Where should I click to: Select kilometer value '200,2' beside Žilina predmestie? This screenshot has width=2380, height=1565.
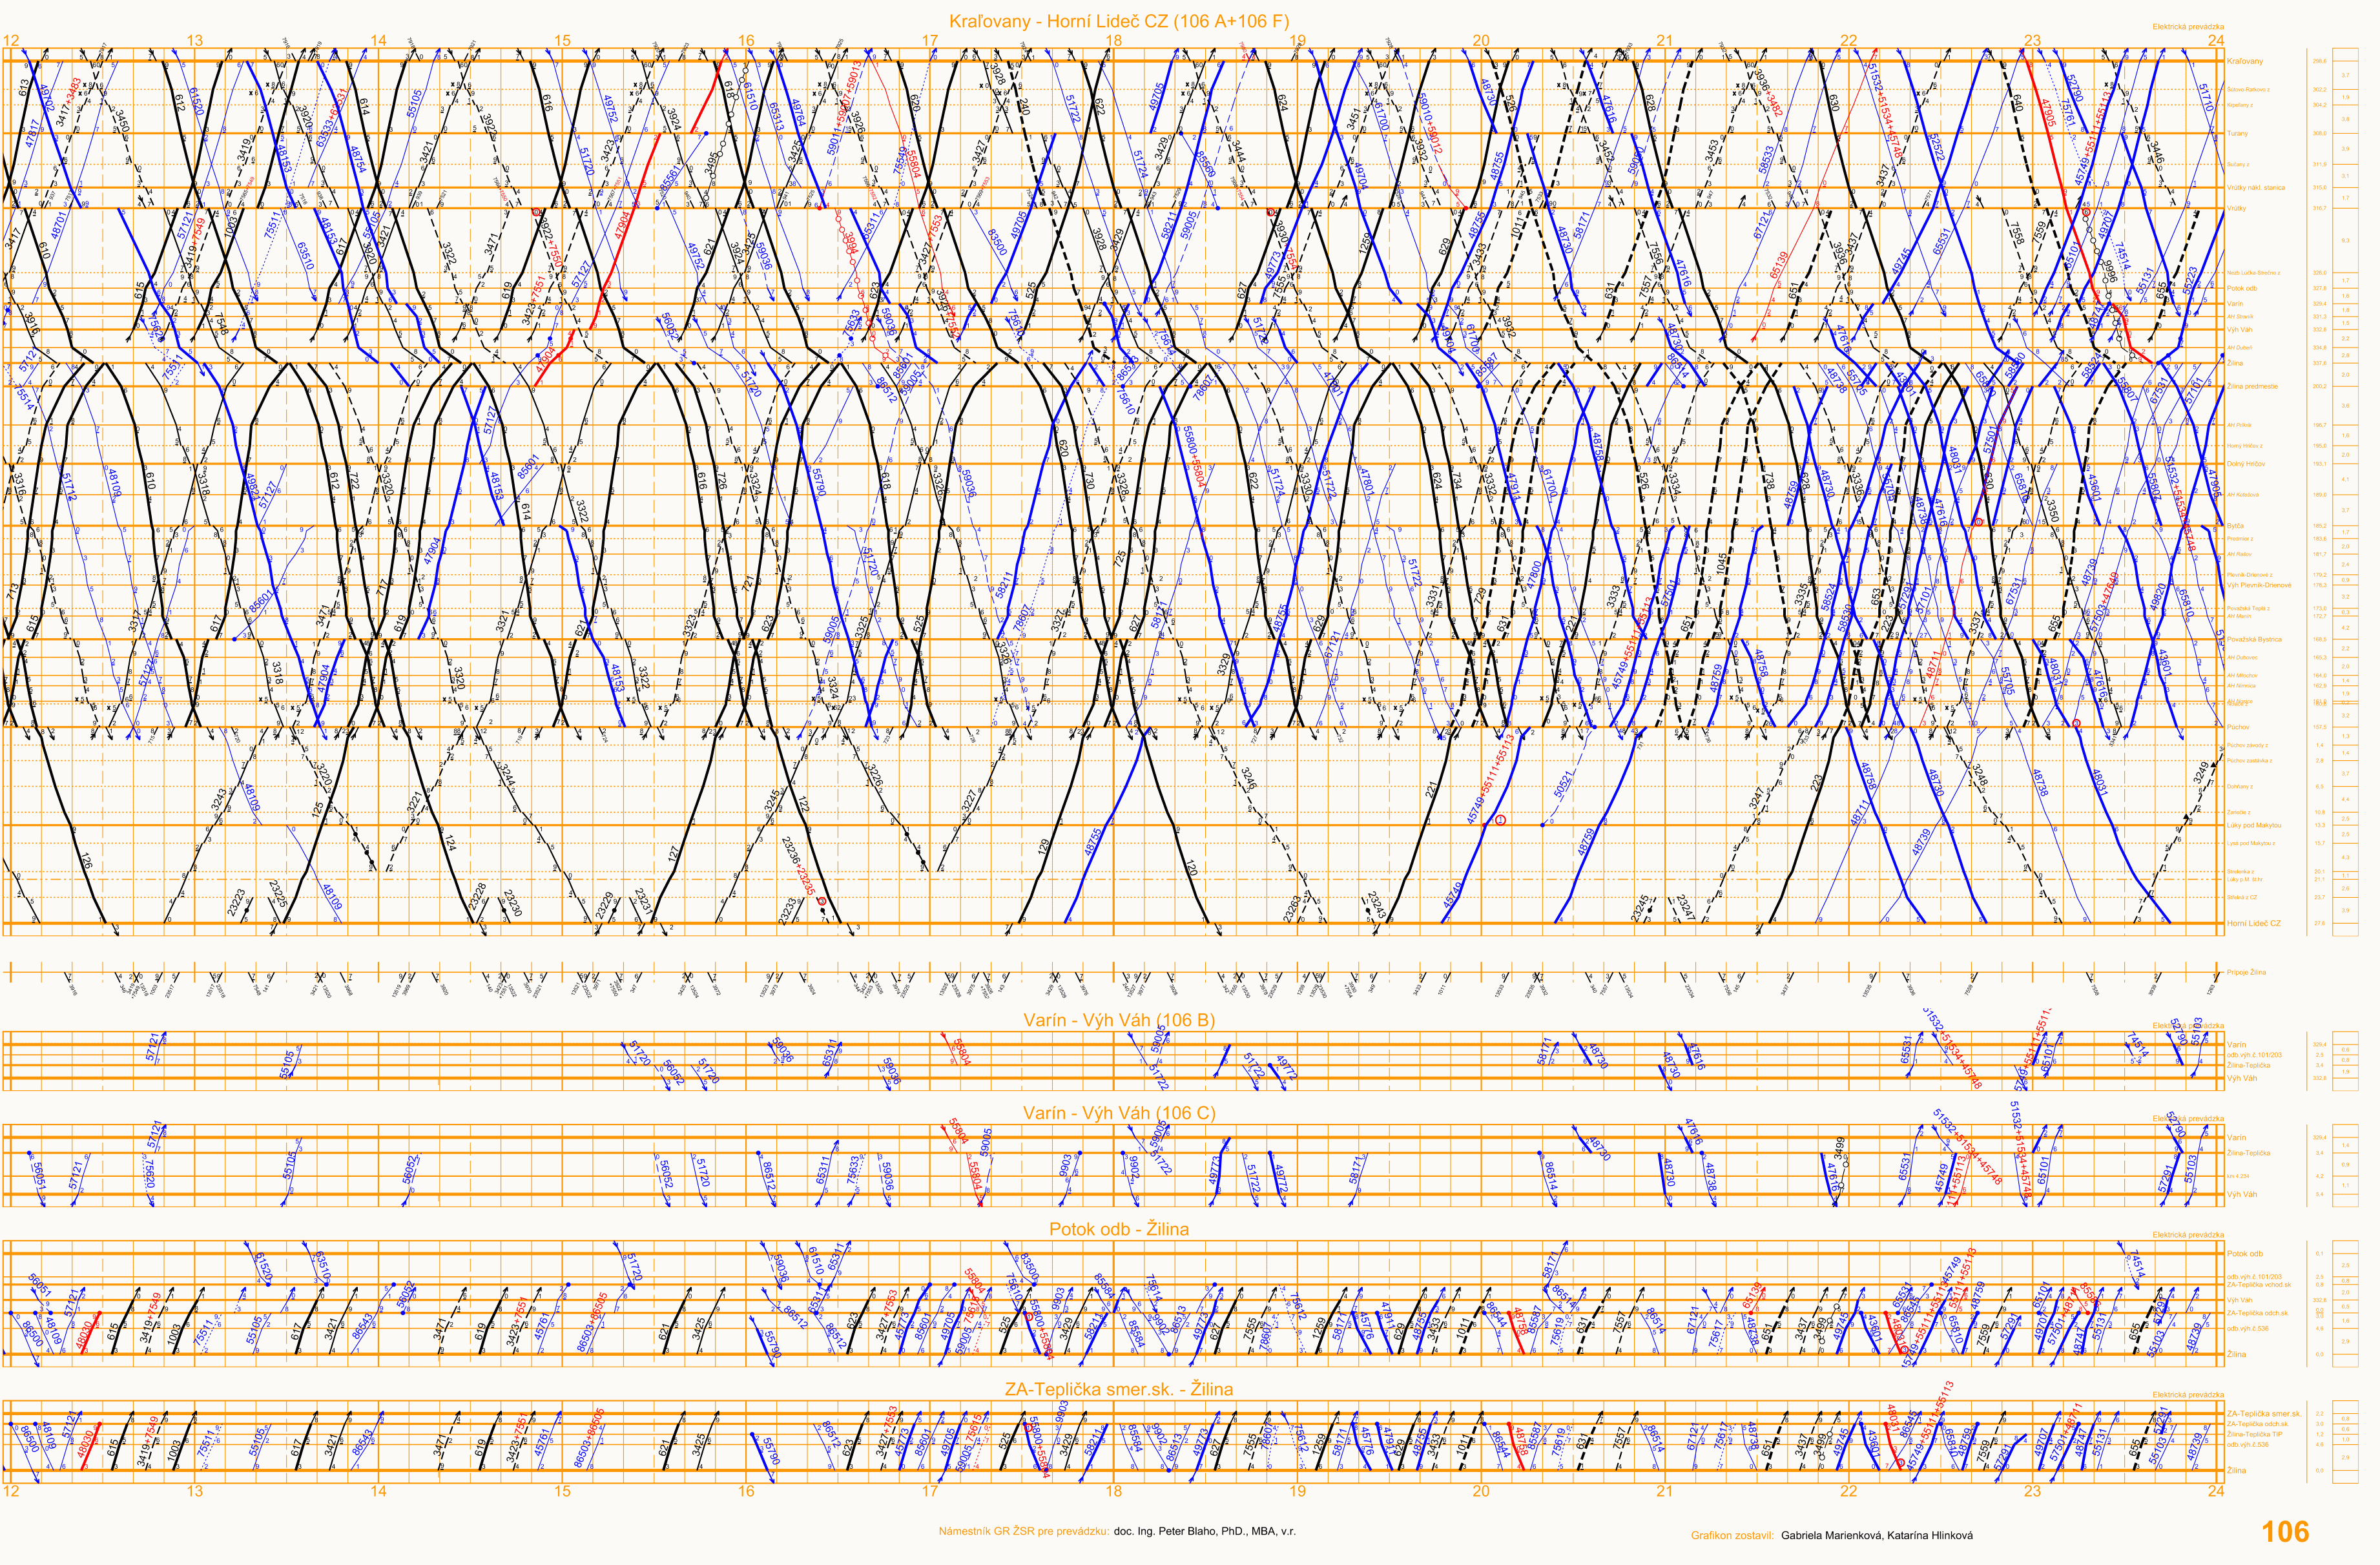click(x=2319, y=386)
